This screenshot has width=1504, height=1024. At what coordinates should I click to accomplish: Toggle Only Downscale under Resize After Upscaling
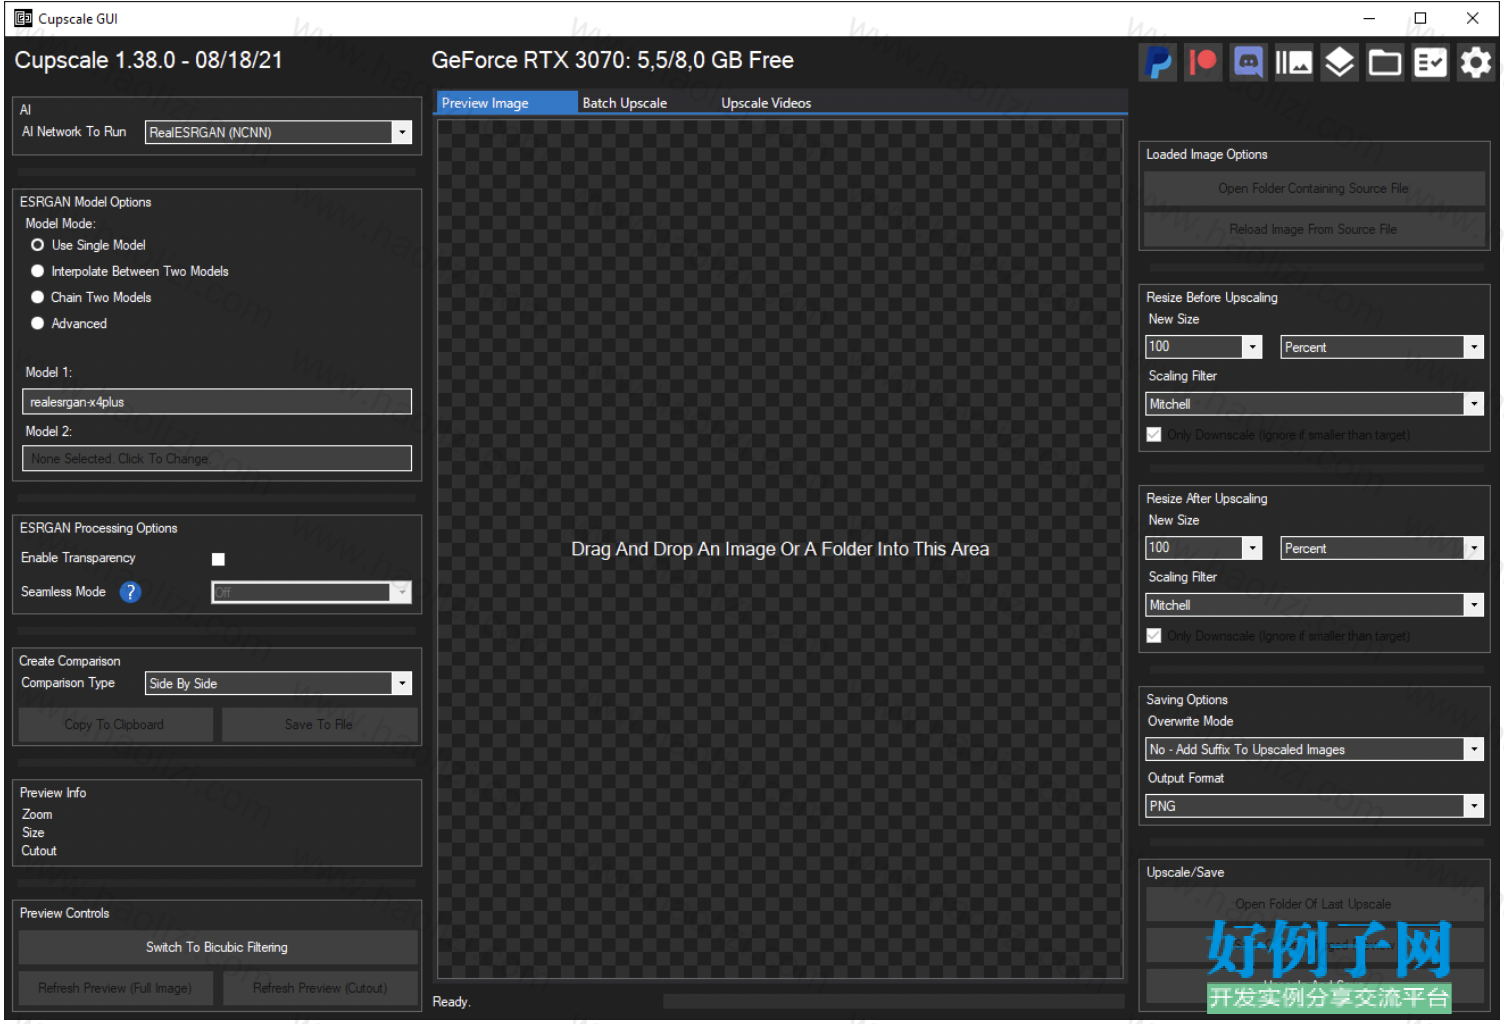point(1154,636)
